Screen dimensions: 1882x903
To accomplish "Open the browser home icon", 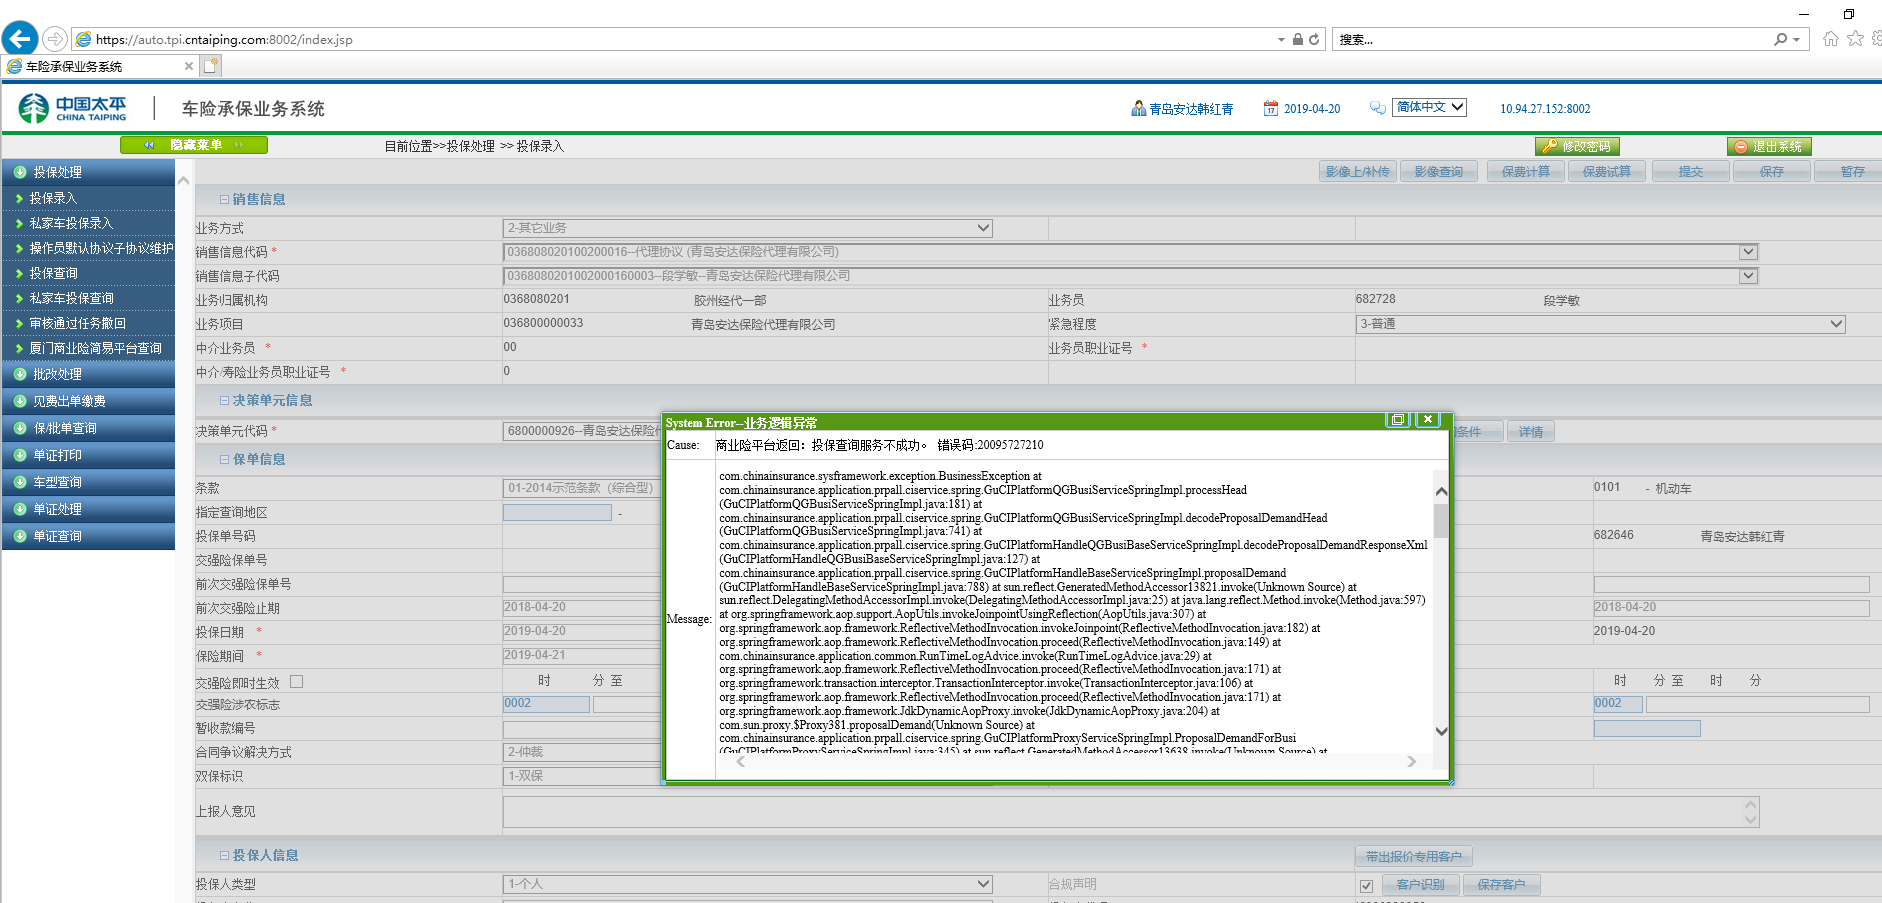I will coord(1830,39).
